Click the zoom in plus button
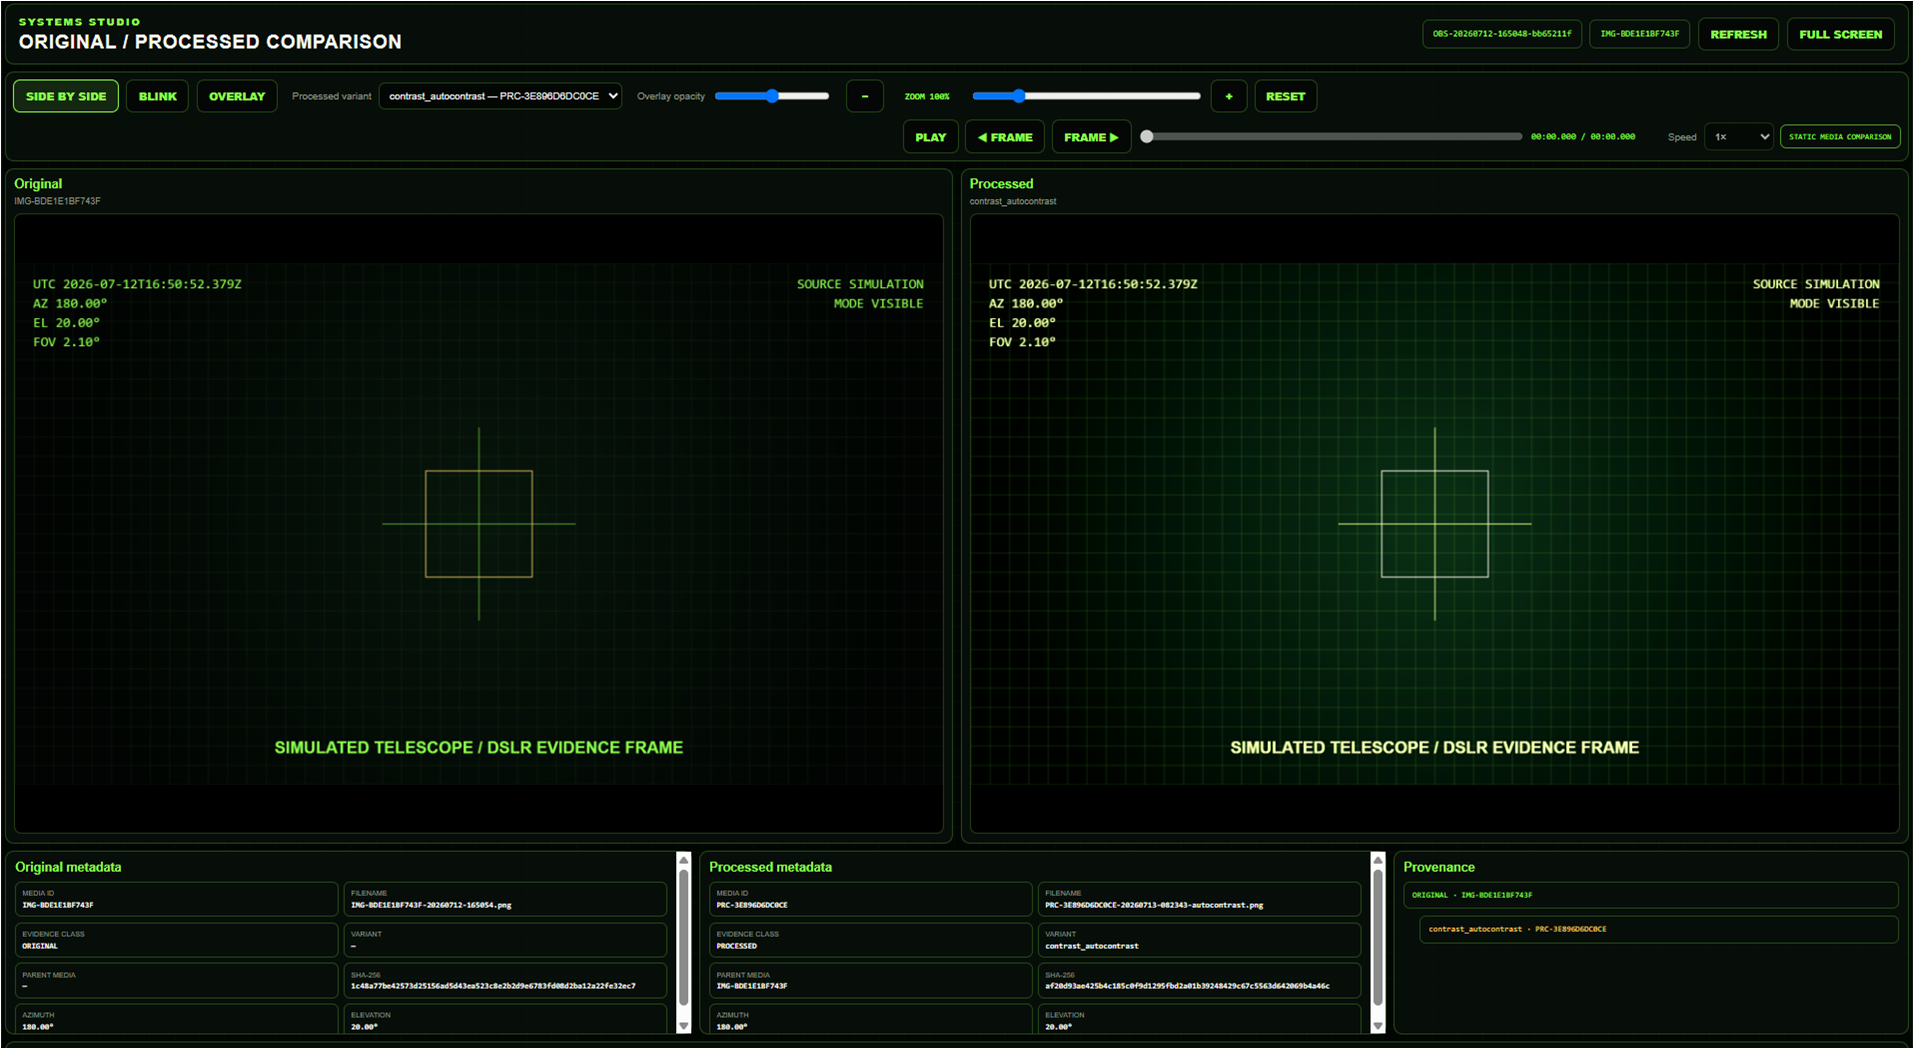The width and height of the screenshot is (1914, 1049). pyautogui.click(x=1229, y=96)
